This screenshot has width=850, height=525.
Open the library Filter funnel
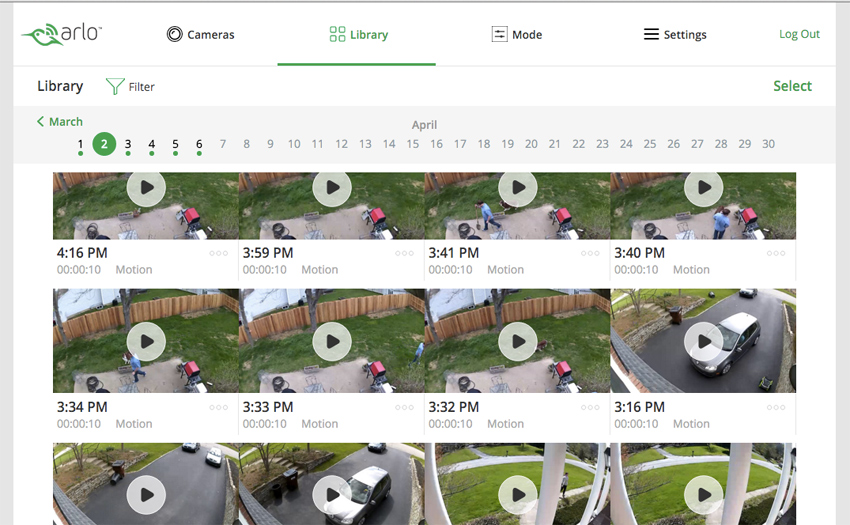[130, 86]
